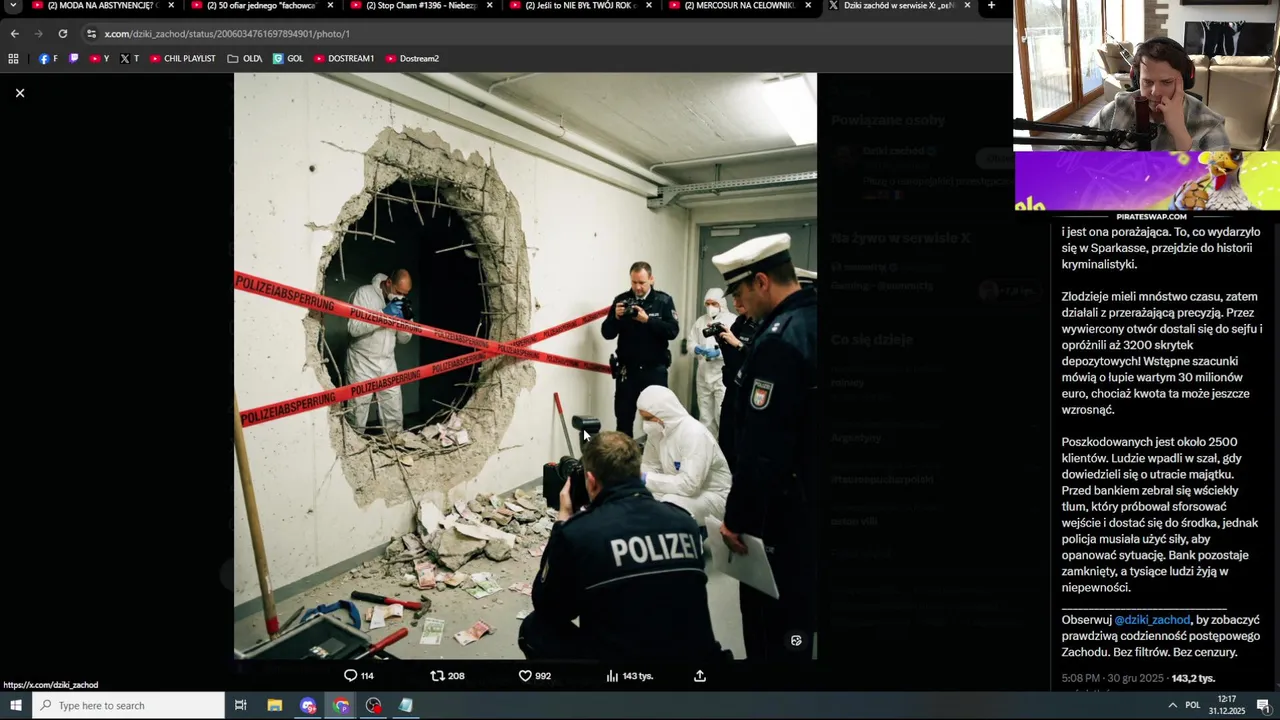Expand the tab search dropdown arrow
1280x720 pixels.
13,5
